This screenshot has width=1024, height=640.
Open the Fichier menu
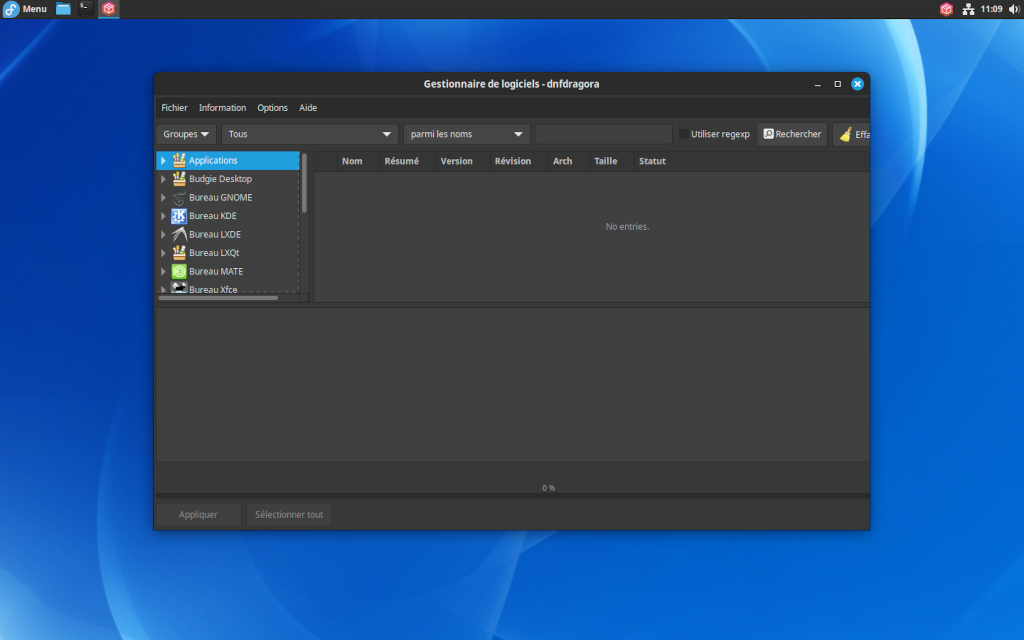[x=174, y=107]
